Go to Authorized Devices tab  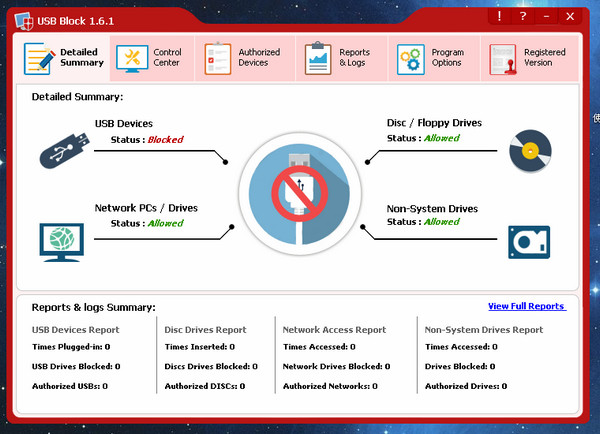[x=245, y=58]
